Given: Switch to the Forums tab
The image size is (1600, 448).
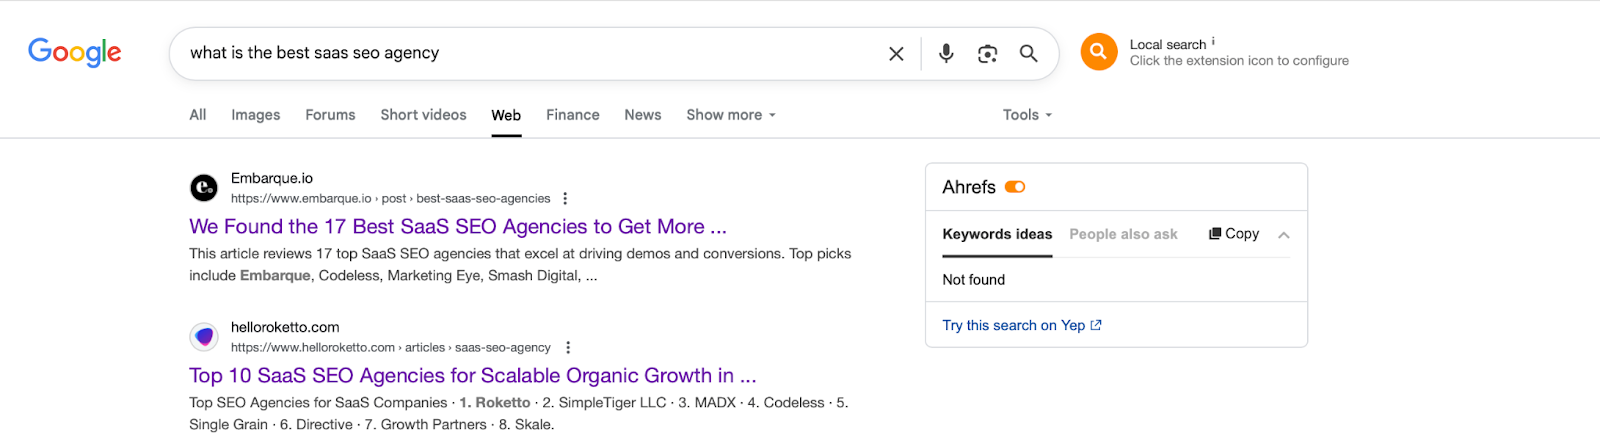Looking at the screenshot, I should [330, 115].
